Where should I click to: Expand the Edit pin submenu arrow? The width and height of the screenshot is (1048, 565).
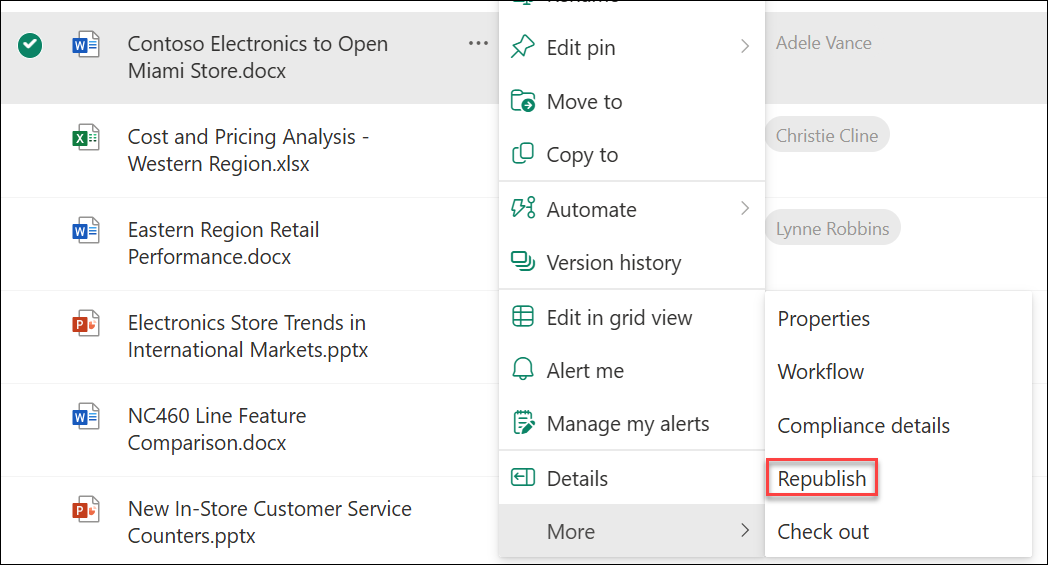[744, 47]
